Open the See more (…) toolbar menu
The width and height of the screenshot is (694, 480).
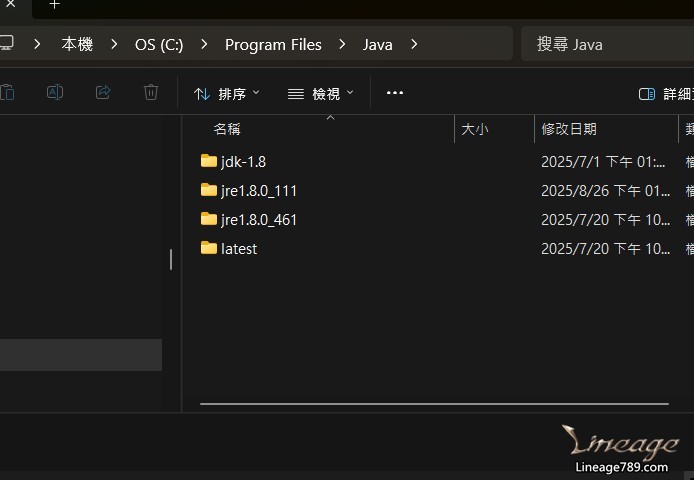click(395, 93)
